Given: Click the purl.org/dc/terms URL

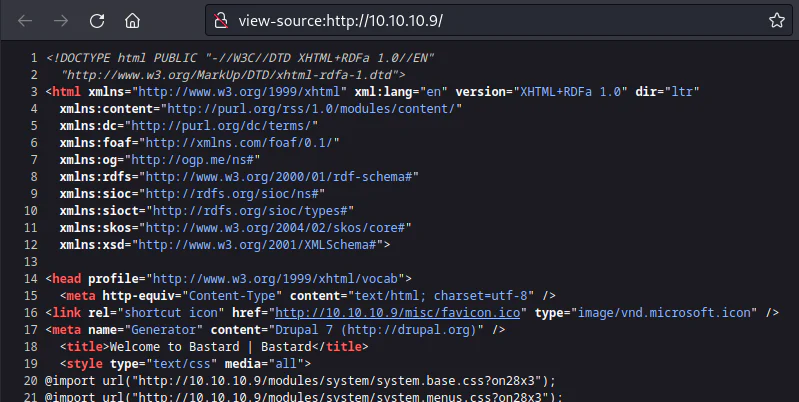Looking at the screenshot, I should click(221, 125).
